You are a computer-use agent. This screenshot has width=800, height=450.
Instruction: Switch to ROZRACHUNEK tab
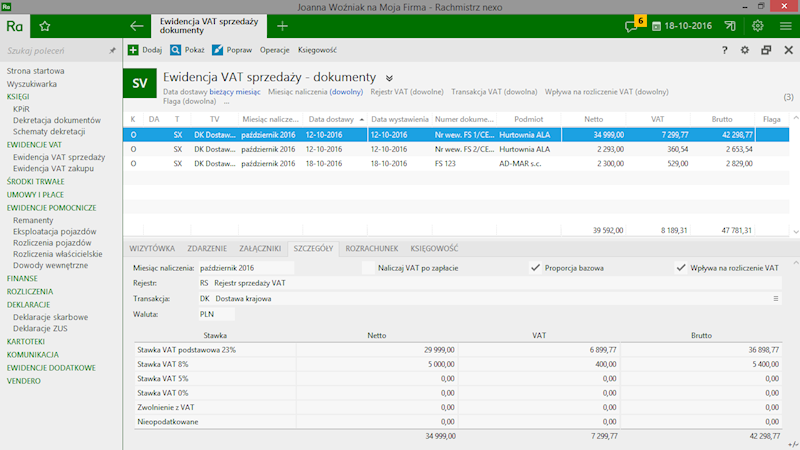(371, 248)
